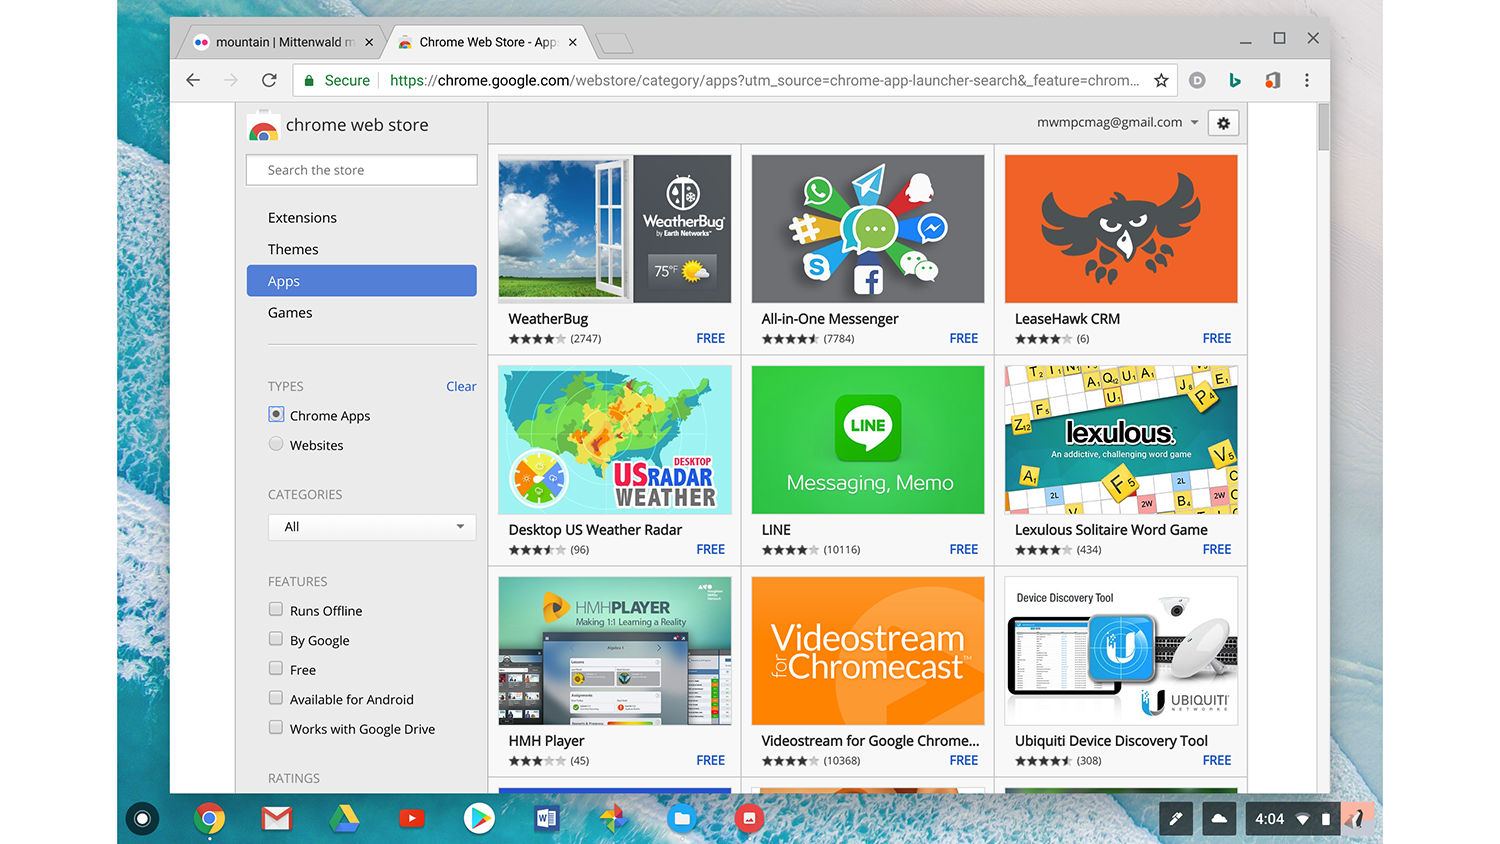This screenshot has width=1500, height=844.
Task: Launch Gmail from the shelf
Action: coord(276,818)
